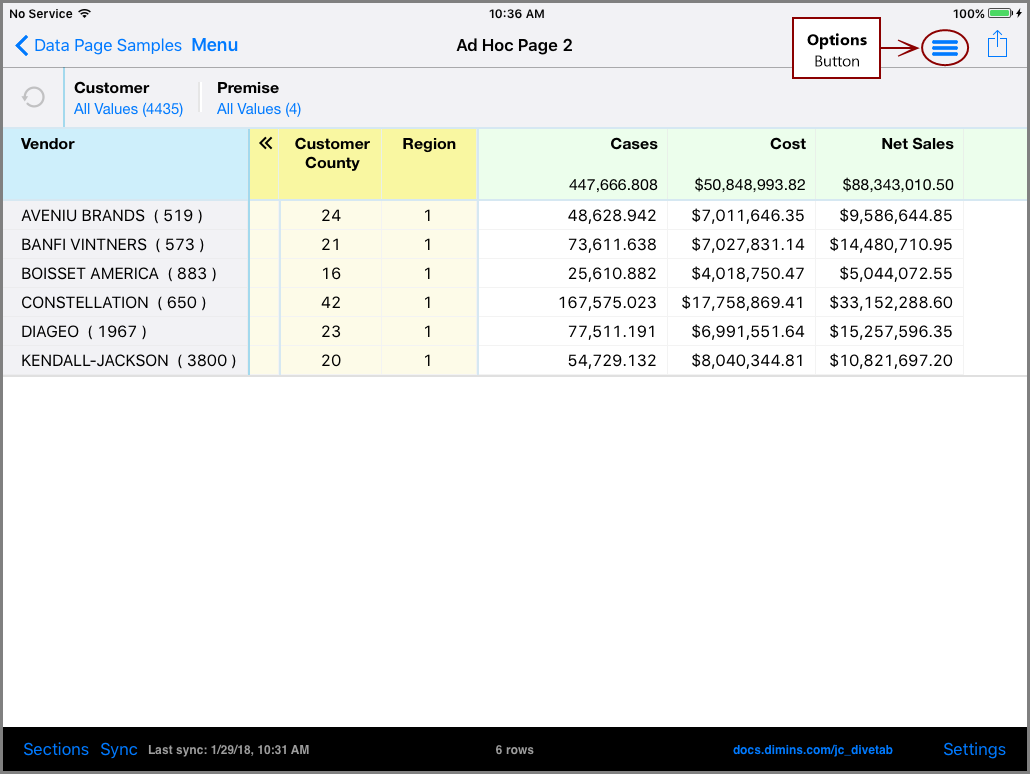Open the Options hamburger menu

click(x=944, y=46)
